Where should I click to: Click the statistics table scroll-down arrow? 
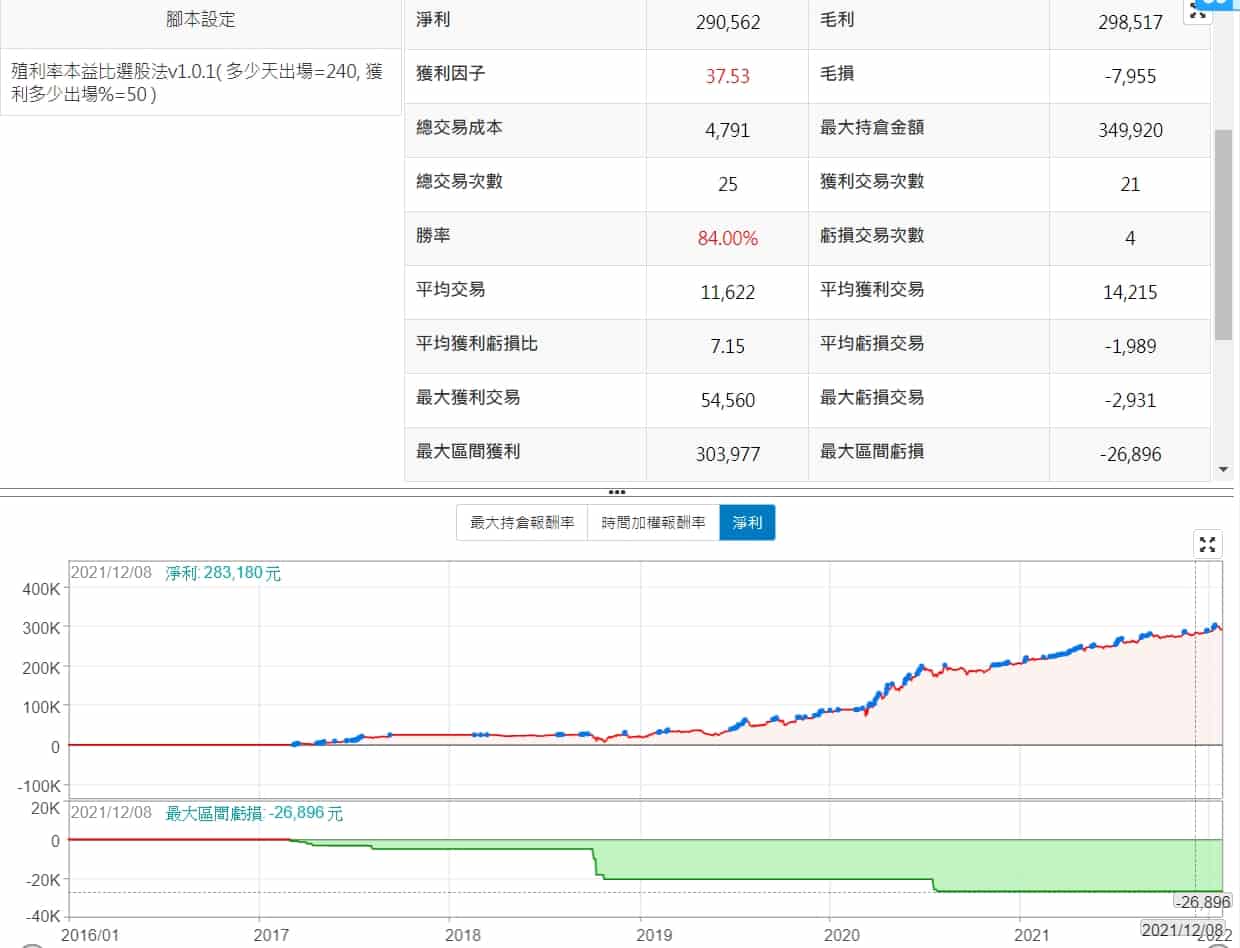(1223, 468)
